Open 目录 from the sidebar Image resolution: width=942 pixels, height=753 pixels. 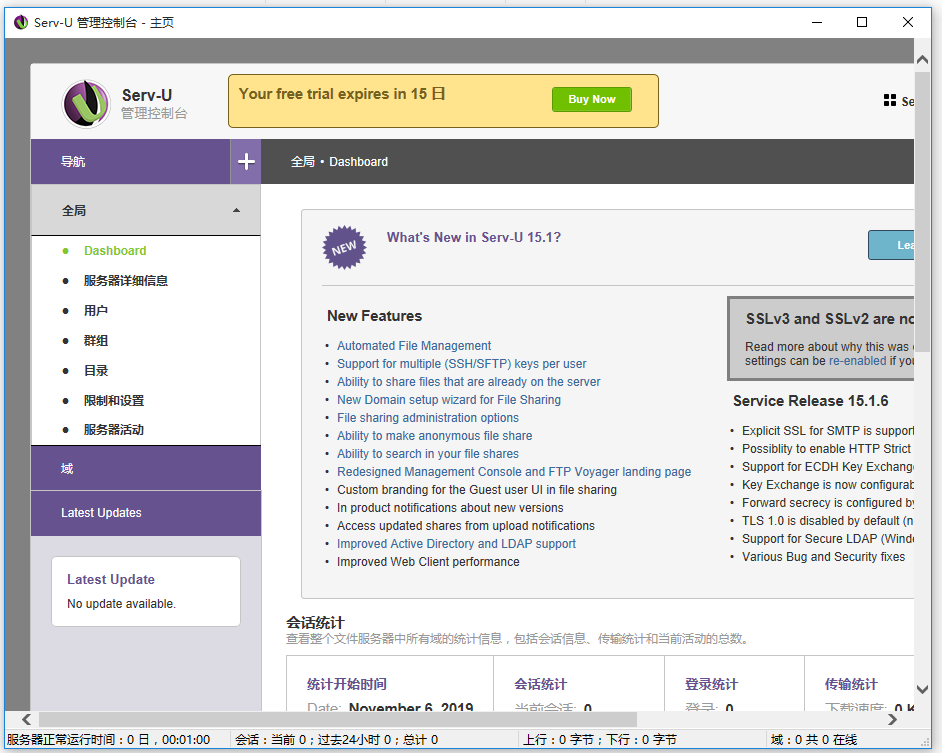[x=95, y=370]
